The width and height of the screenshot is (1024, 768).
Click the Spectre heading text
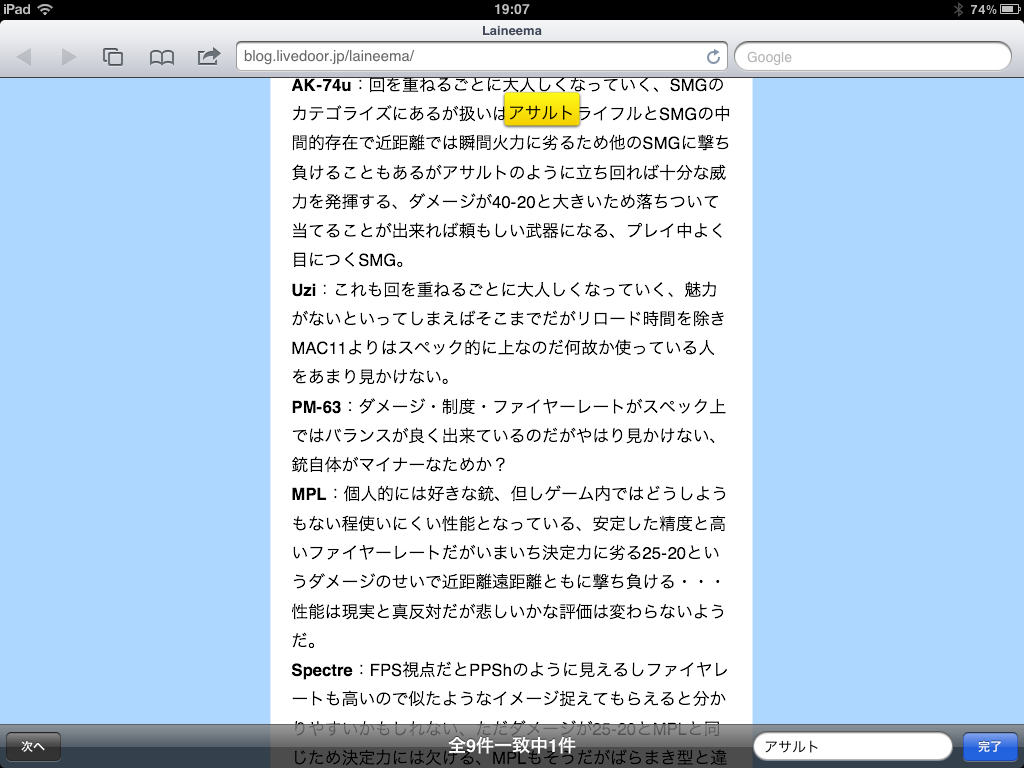pyautogui.click(x=322, y=670)
